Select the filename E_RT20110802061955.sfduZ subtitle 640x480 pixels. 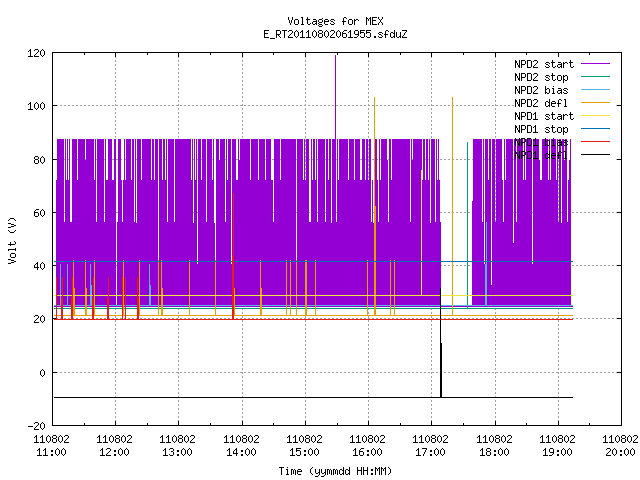pyautogui.click(x=335, y=34)
